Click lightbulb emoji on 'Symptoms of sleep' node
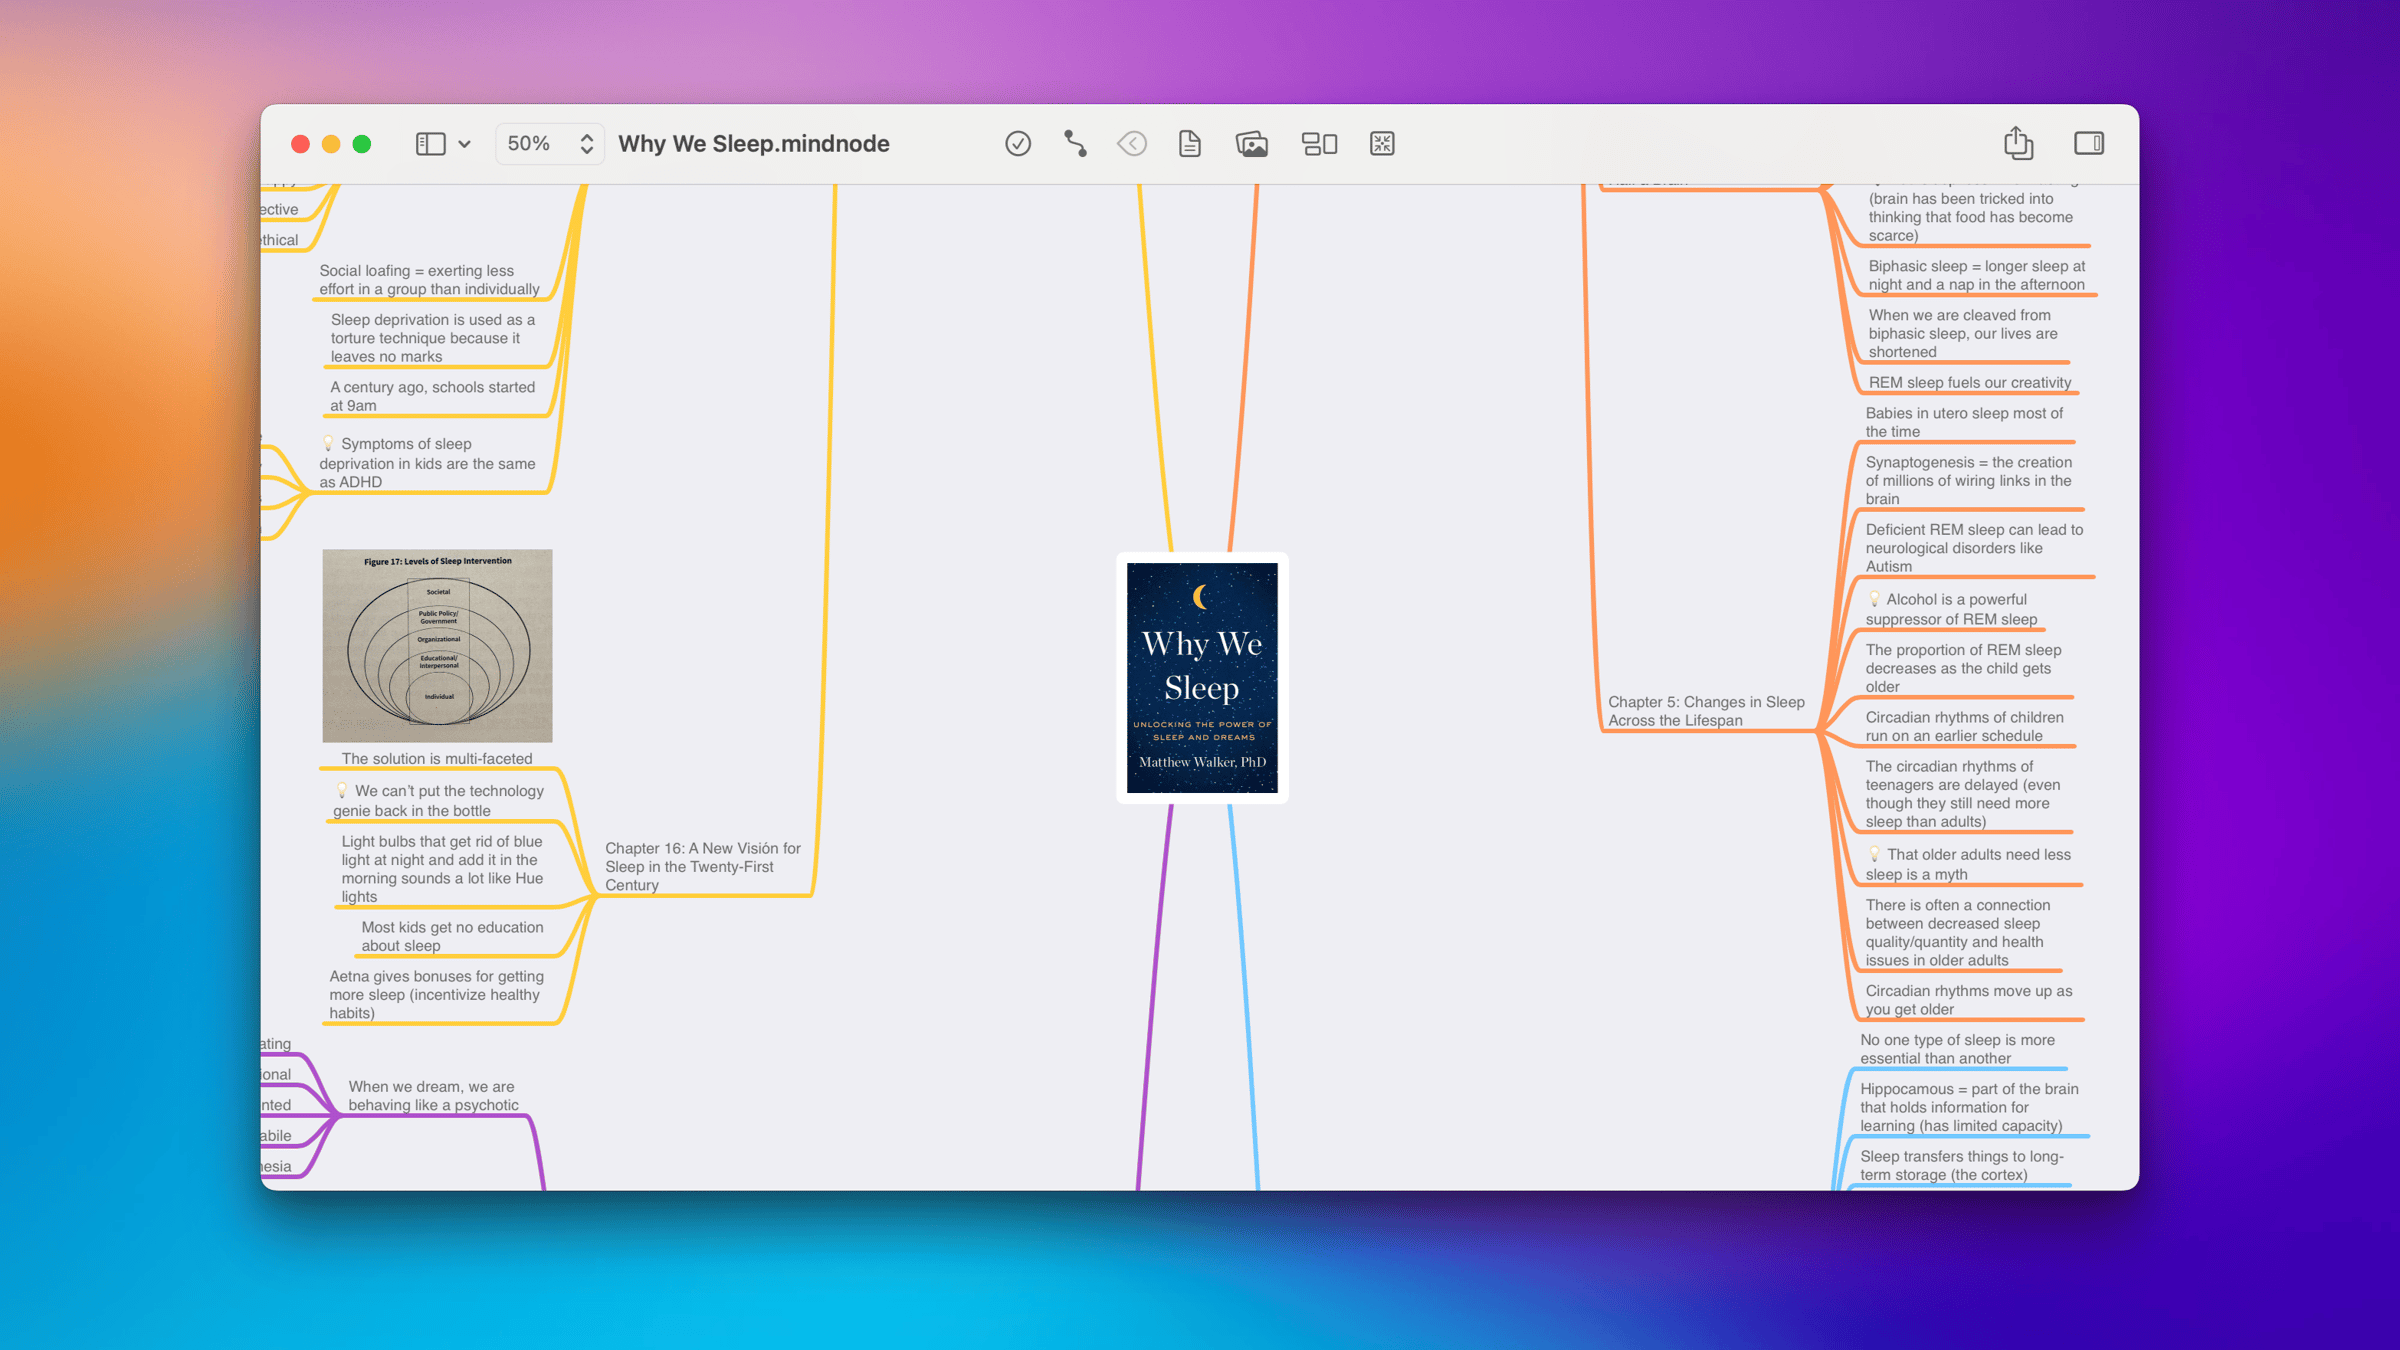 click(328, 443)
